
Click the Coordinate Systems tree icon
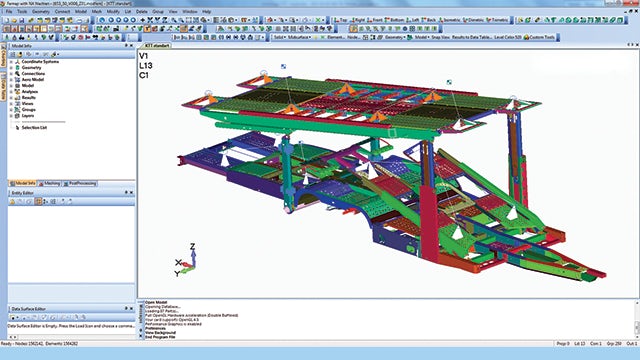[17, 62]
